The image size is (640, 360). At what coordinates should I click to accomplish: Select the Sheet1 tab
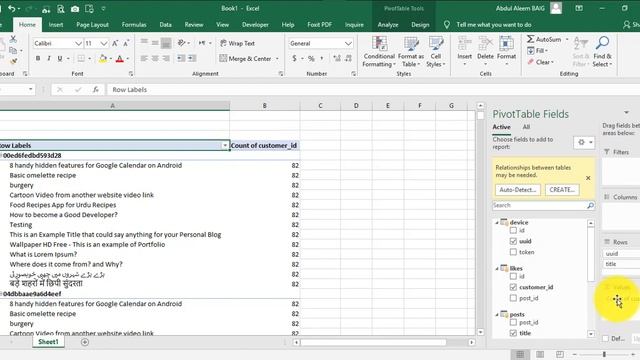pos(48,342)
